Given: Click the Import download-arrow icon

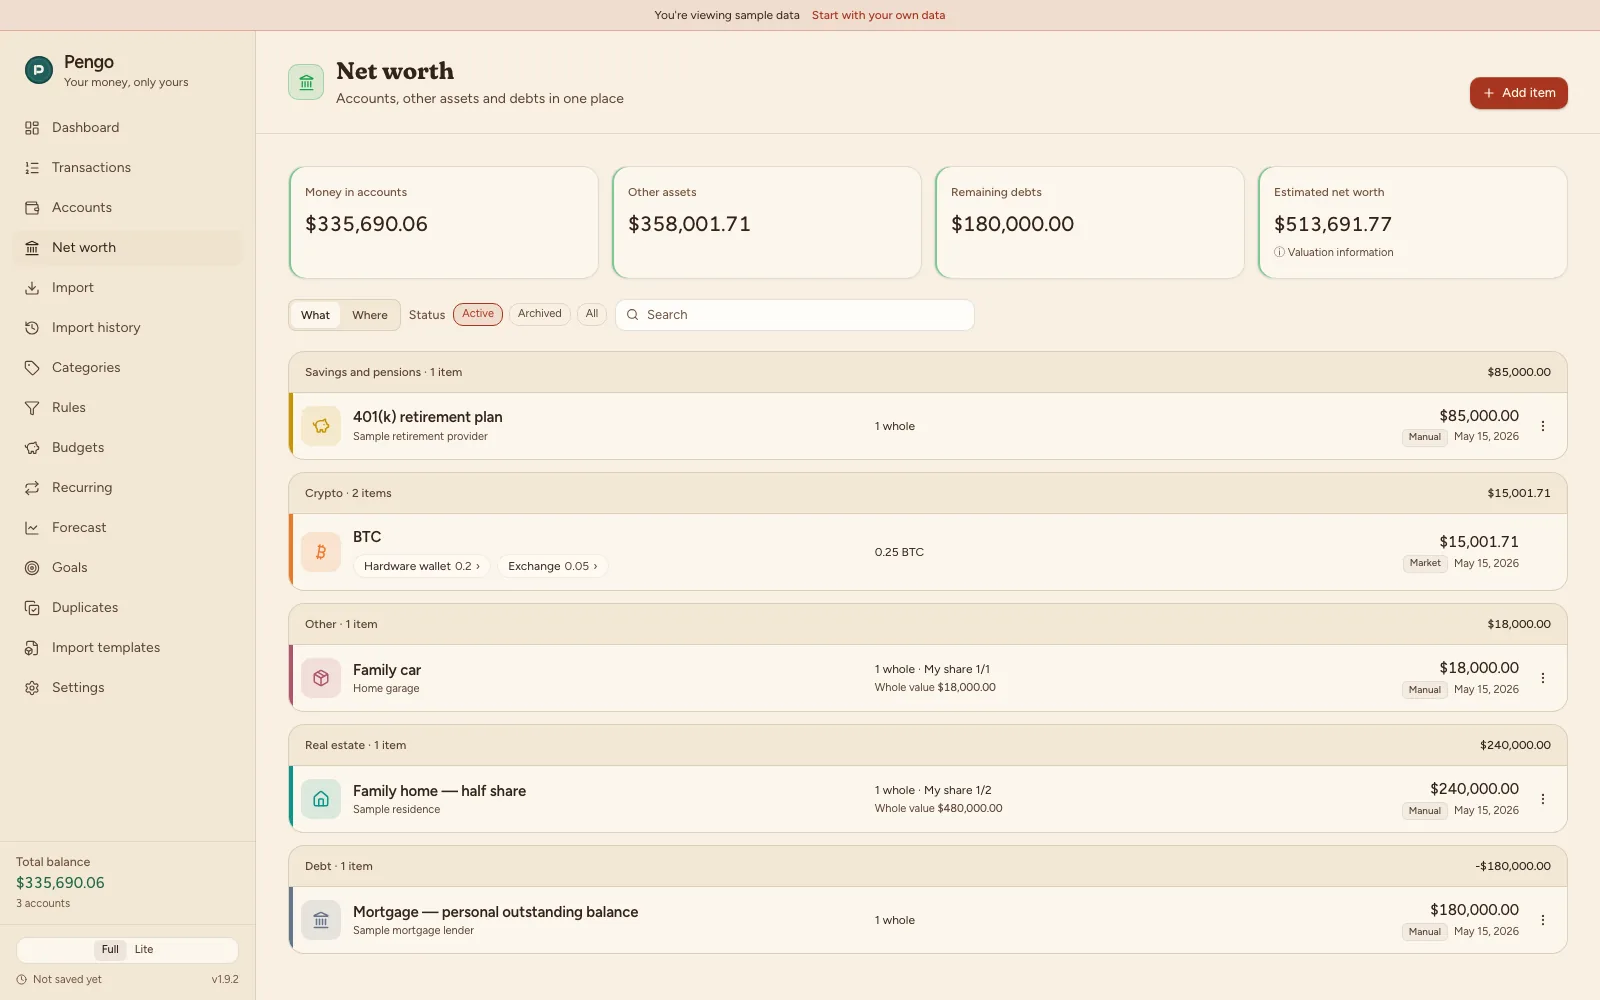Looking at the screenshot, I should 32,288.
